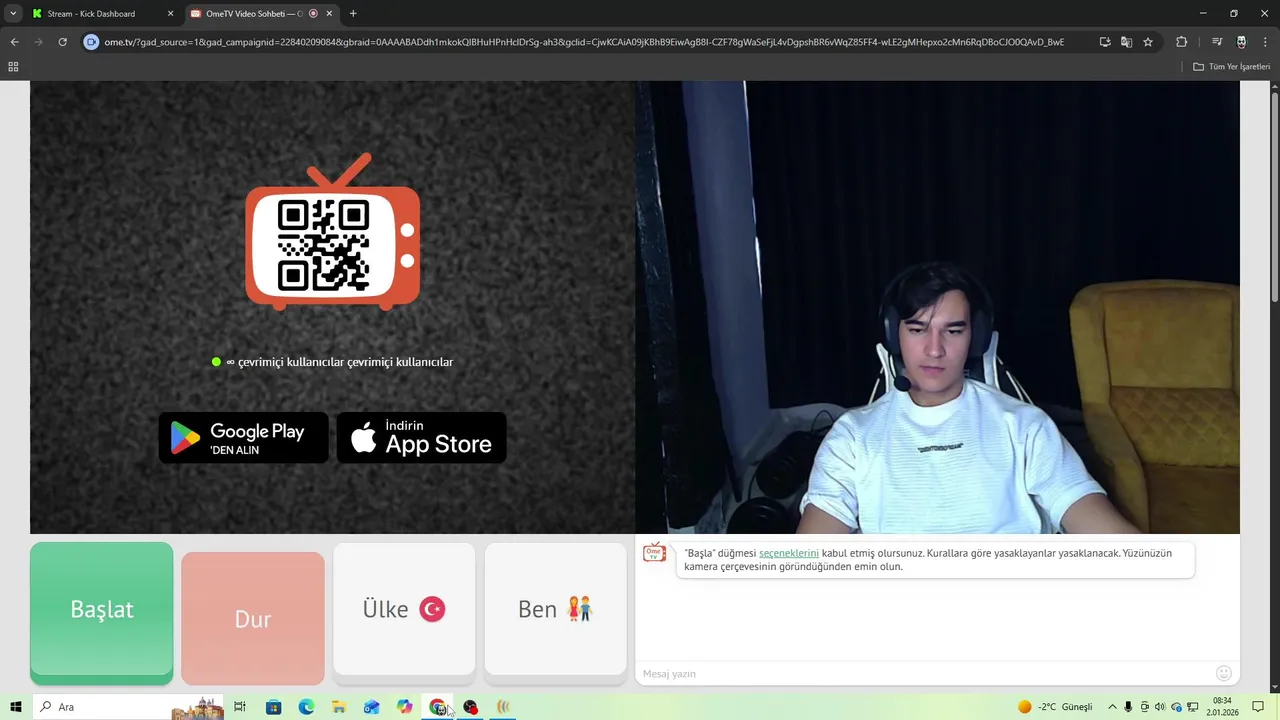
Task: Install the app via address bar icon
Action: 1105,42
